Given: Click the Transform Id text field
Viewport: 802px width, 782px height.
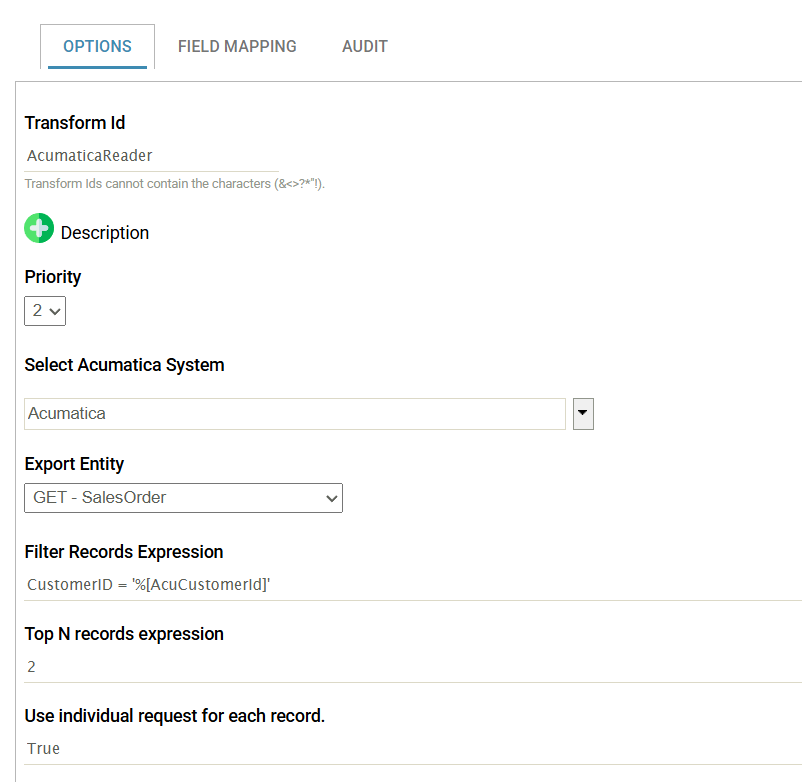Looking at the screenshot, I should pos(150,156).
